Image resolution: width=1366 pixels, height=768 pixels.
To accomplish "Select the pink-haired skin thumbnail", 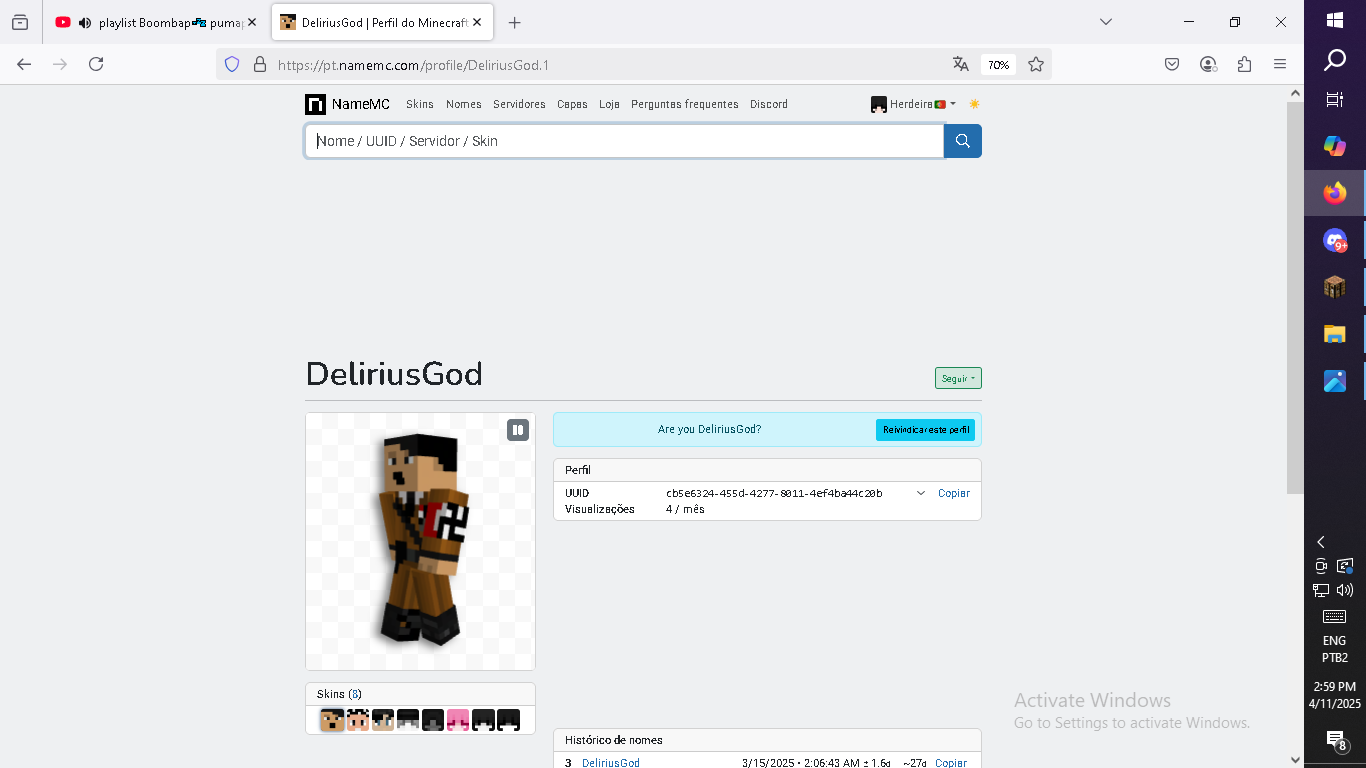I will click(458, 720).
